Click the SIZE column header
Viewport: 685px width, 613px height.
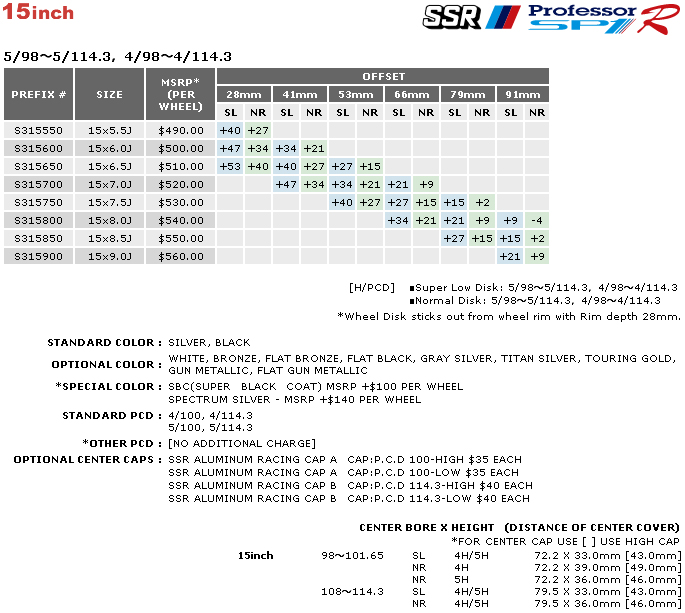tap(110, 94)
